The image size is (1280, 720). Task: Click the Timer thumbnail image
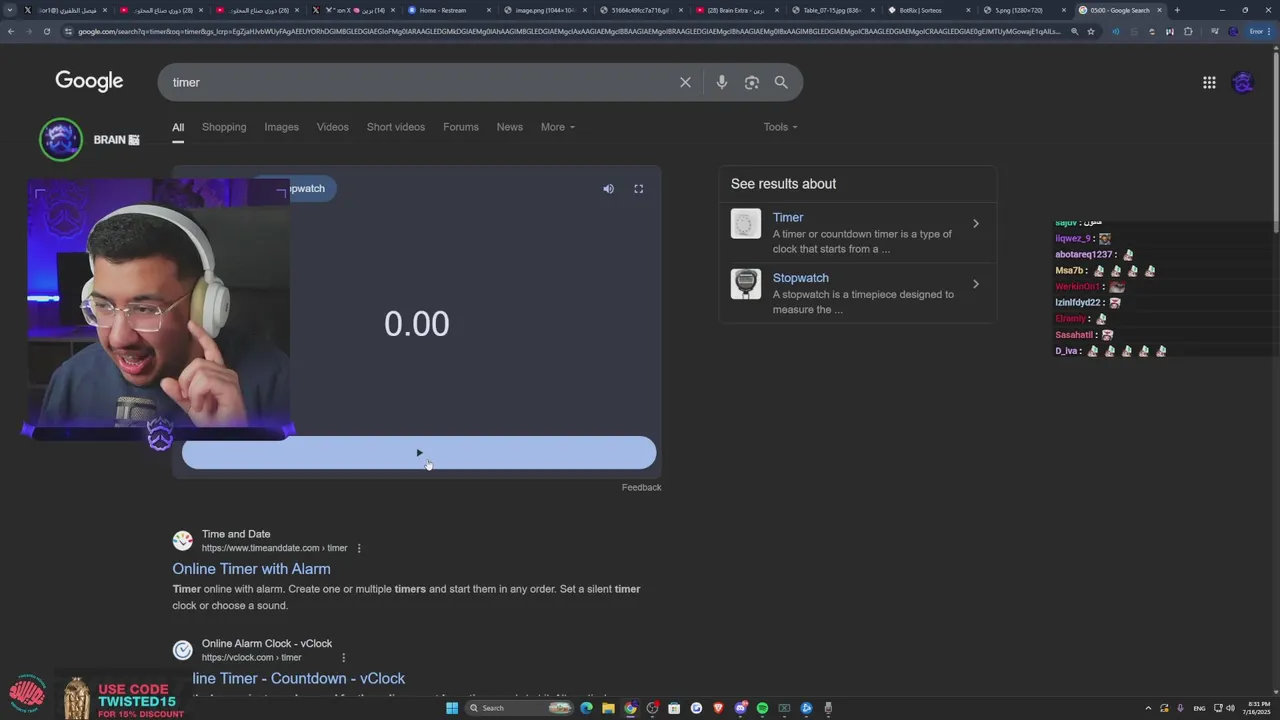(x=746, y=224)
